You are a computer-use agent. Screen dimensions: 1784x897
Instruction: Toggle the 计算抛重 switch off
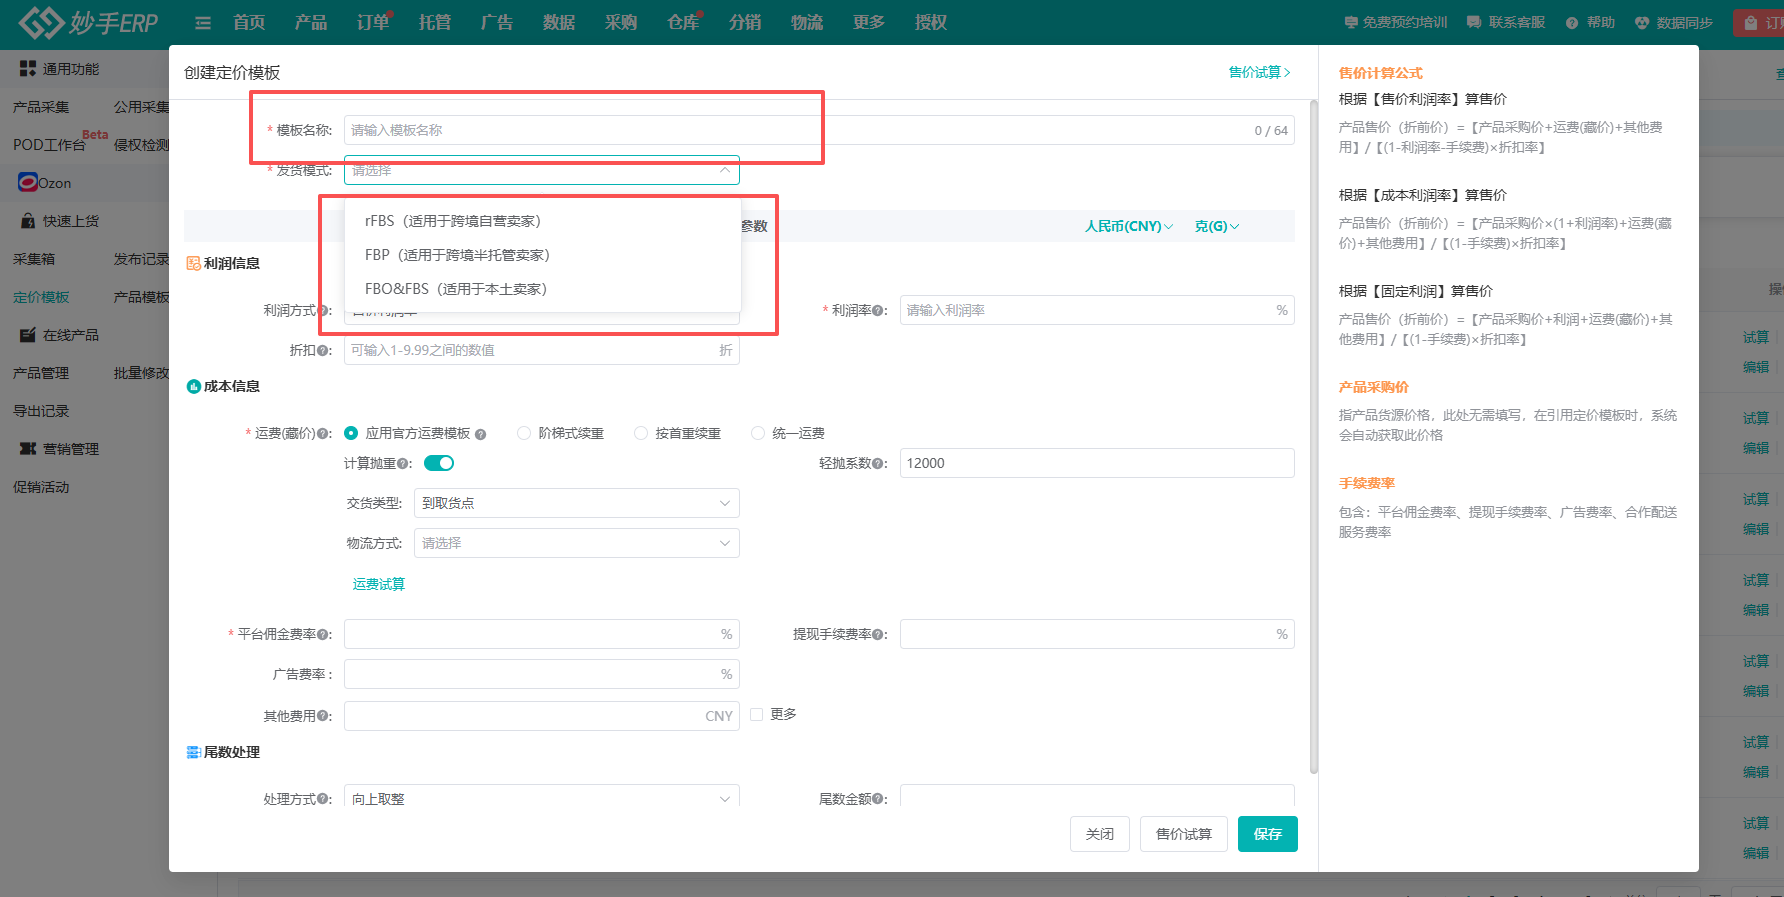[x=439, y=463]
